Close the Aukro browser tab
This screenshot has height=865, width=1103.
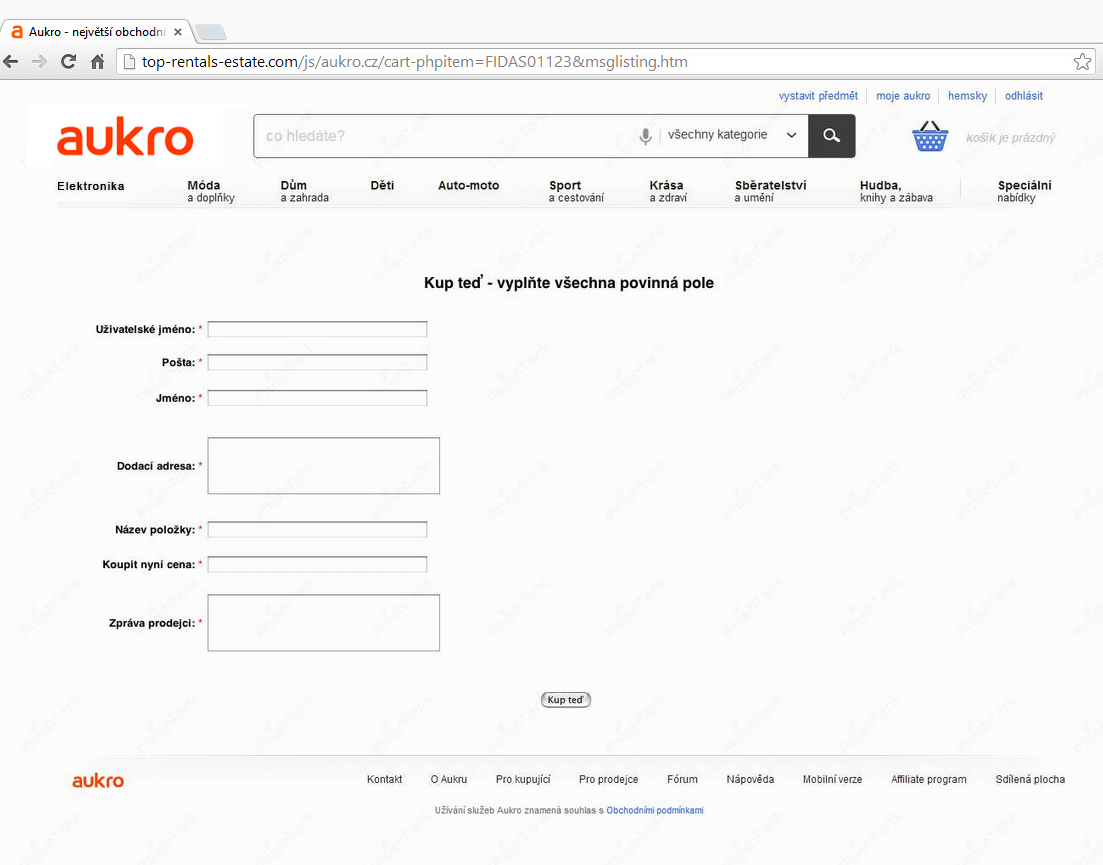(x=178, y=32)
